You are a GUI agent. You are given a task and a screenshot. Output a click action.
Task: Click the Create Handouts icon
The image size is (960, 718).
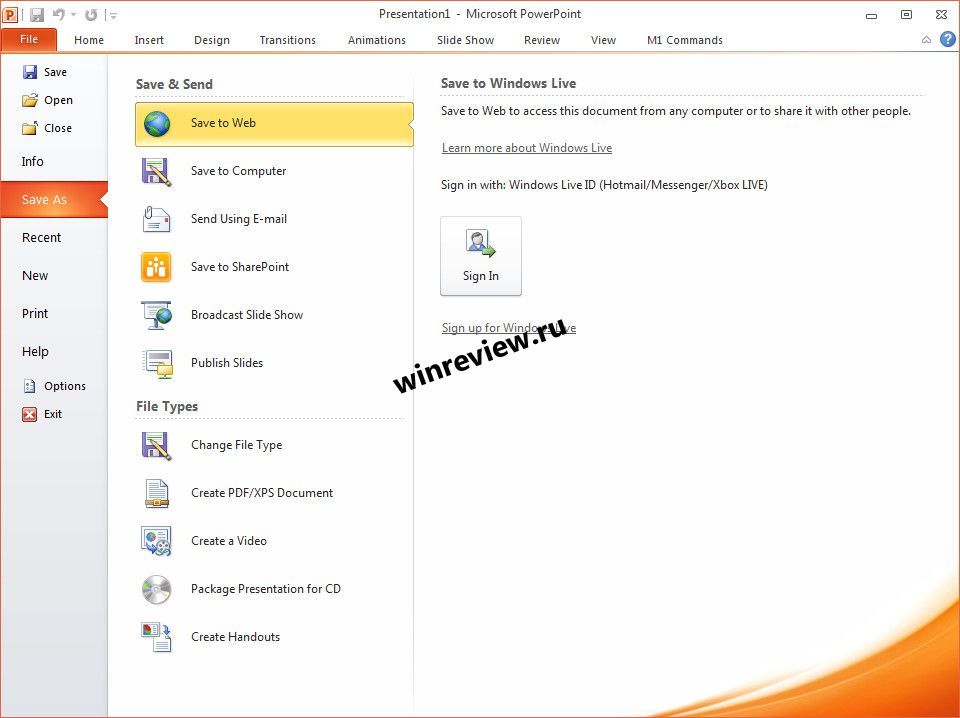(x=156, y=637)
